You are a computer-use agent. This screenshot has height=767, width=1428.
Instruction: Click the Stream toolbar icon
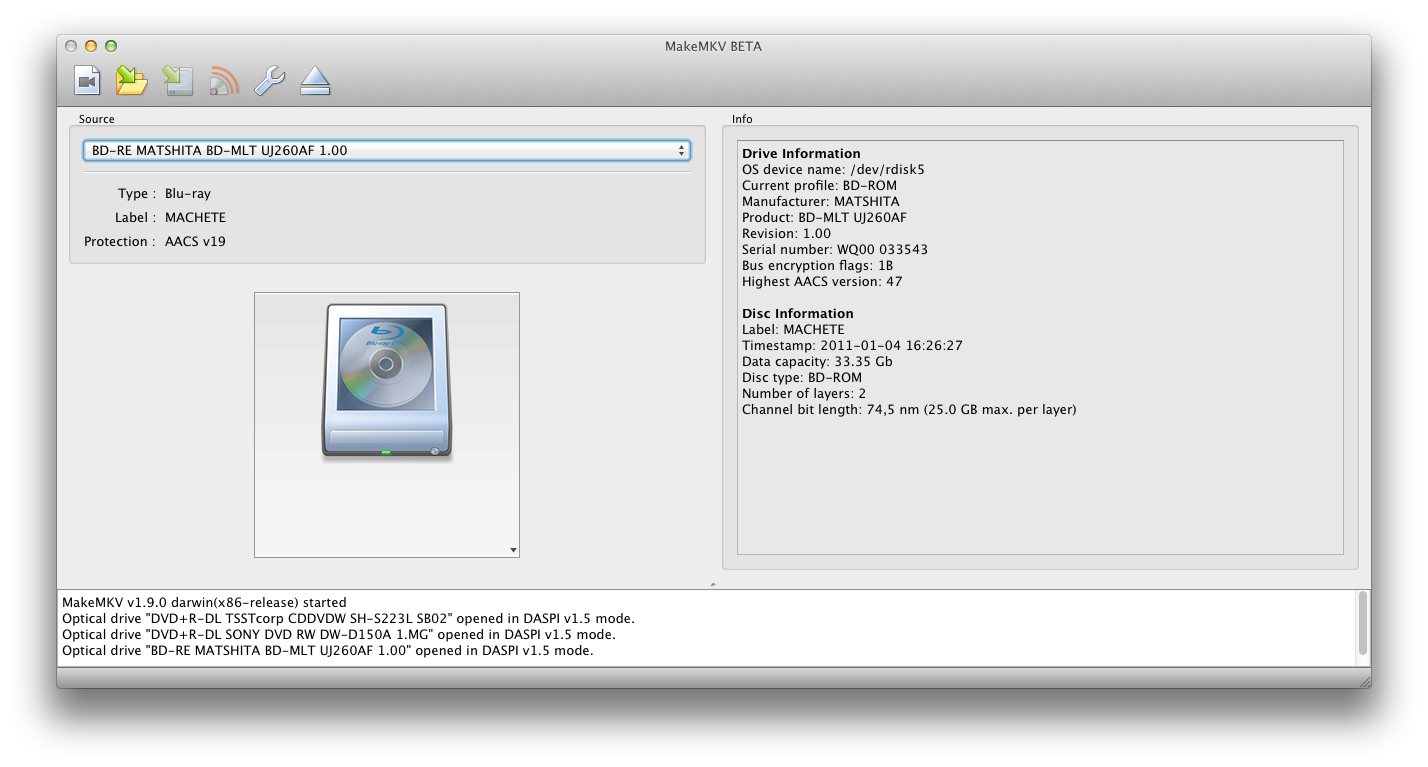click(224, 81)
